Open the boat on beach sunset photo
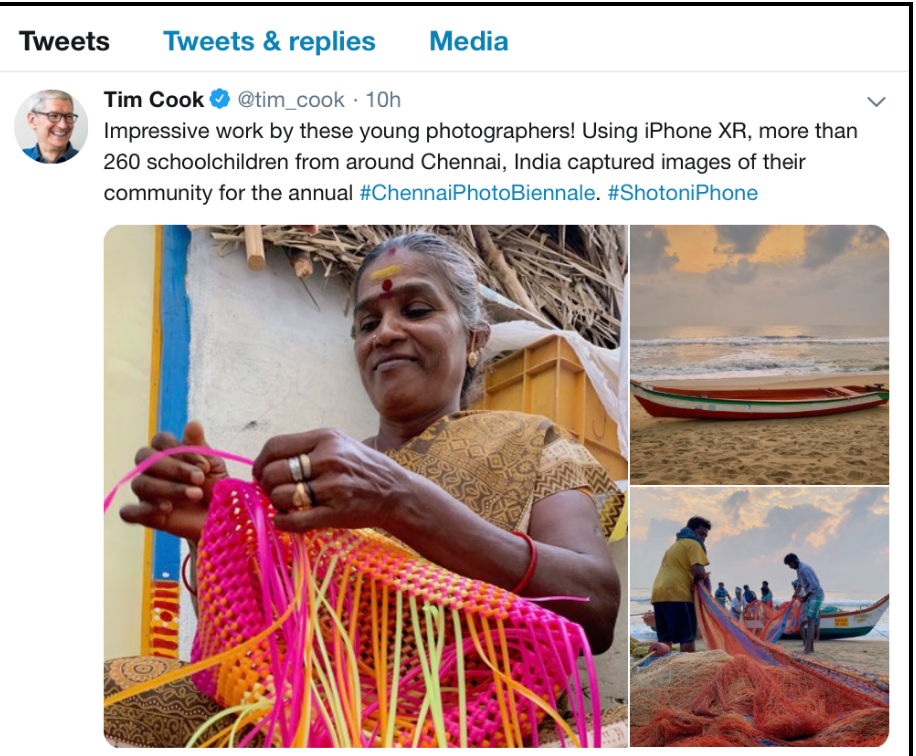The height and width of the screenshot is (756, 916). (x=759, y=355)
